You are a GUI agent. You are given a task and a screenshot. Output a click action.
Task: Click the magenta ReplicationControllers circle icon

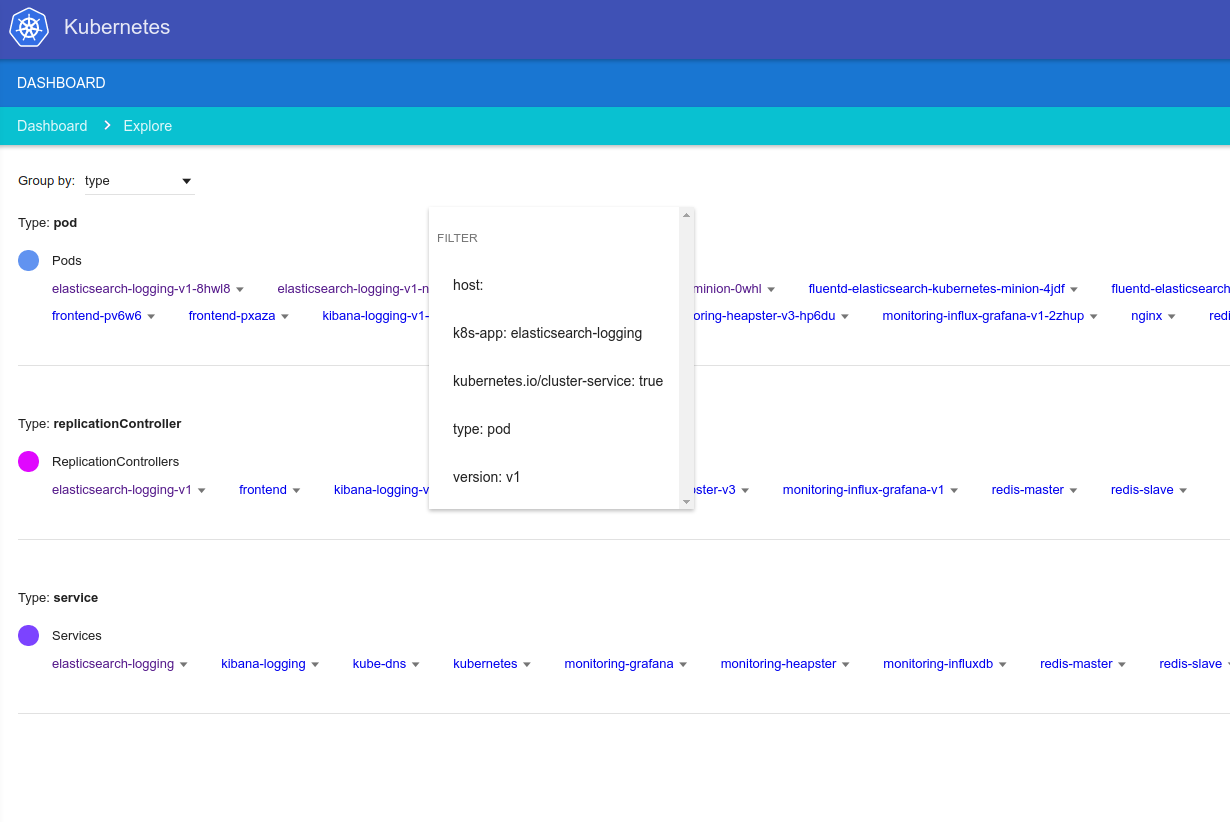29,461
